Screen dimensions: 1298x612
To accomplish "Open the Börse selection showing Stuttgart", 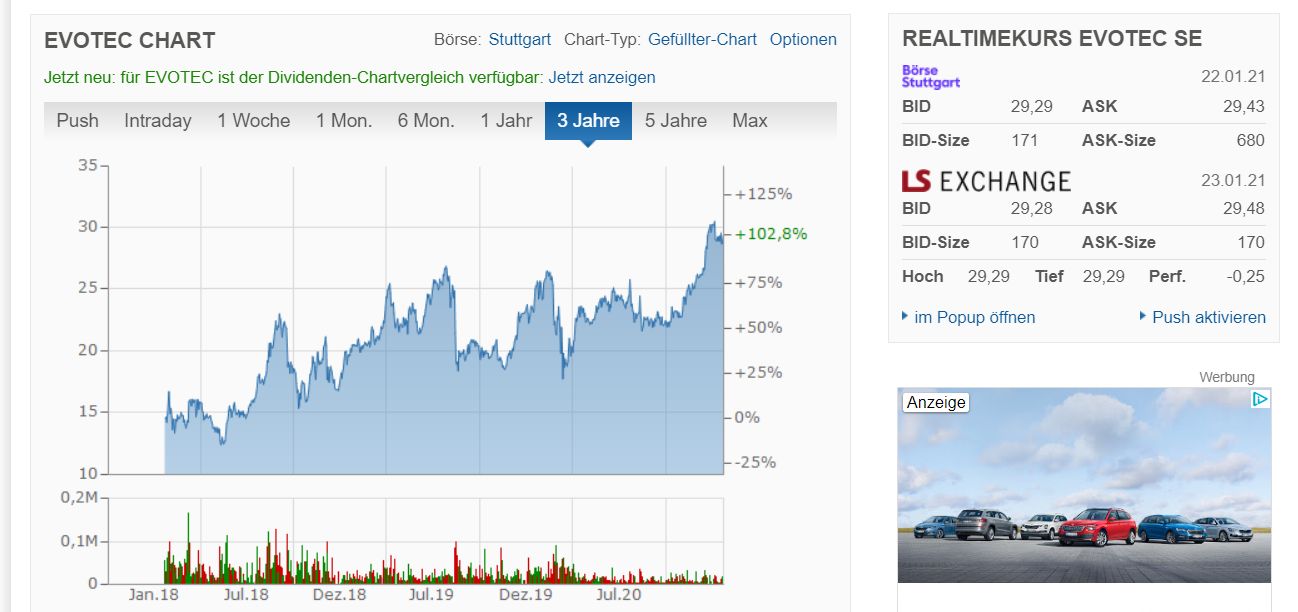I will [519, 40].
